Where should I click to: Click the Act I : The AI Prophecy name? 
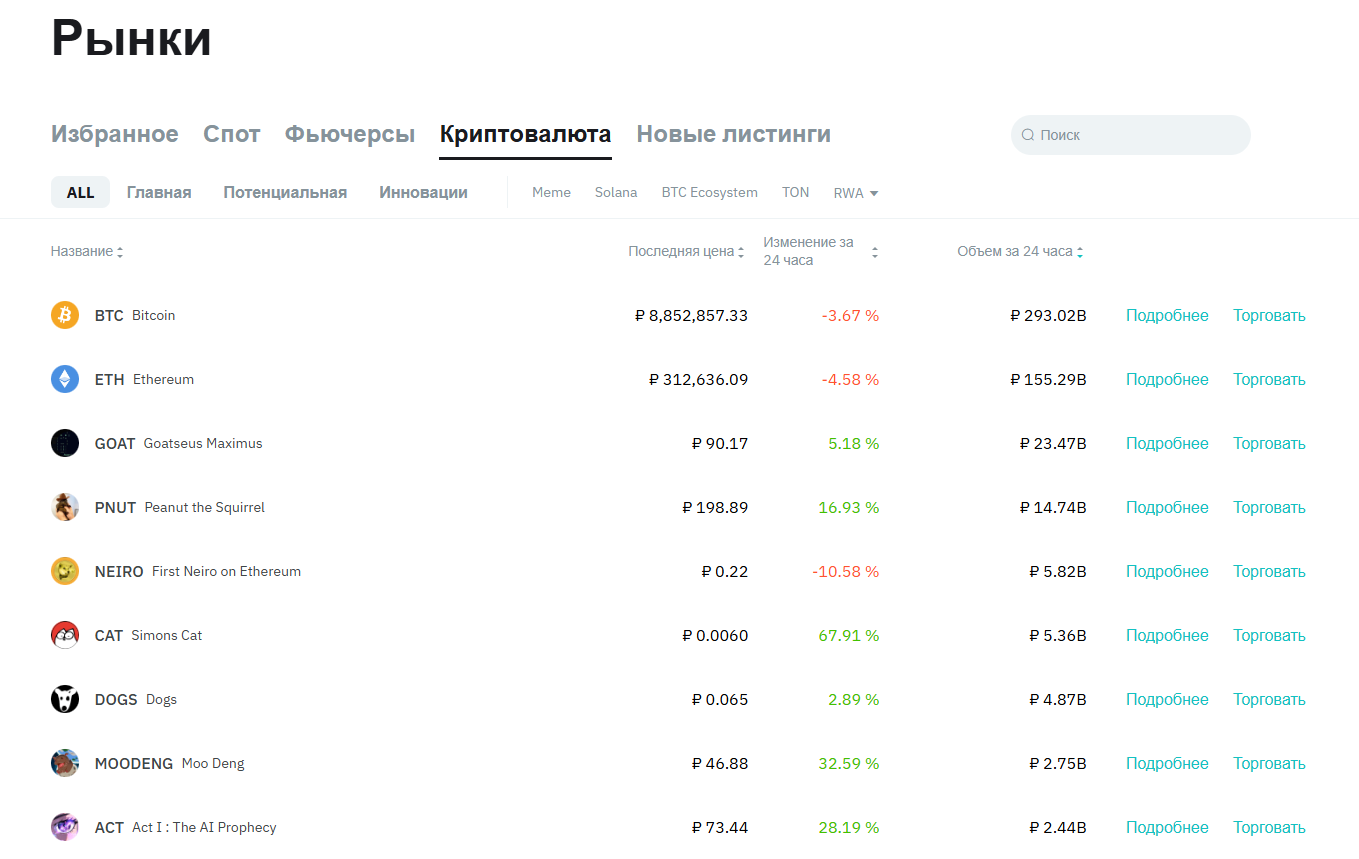click(x=204, y=827)
